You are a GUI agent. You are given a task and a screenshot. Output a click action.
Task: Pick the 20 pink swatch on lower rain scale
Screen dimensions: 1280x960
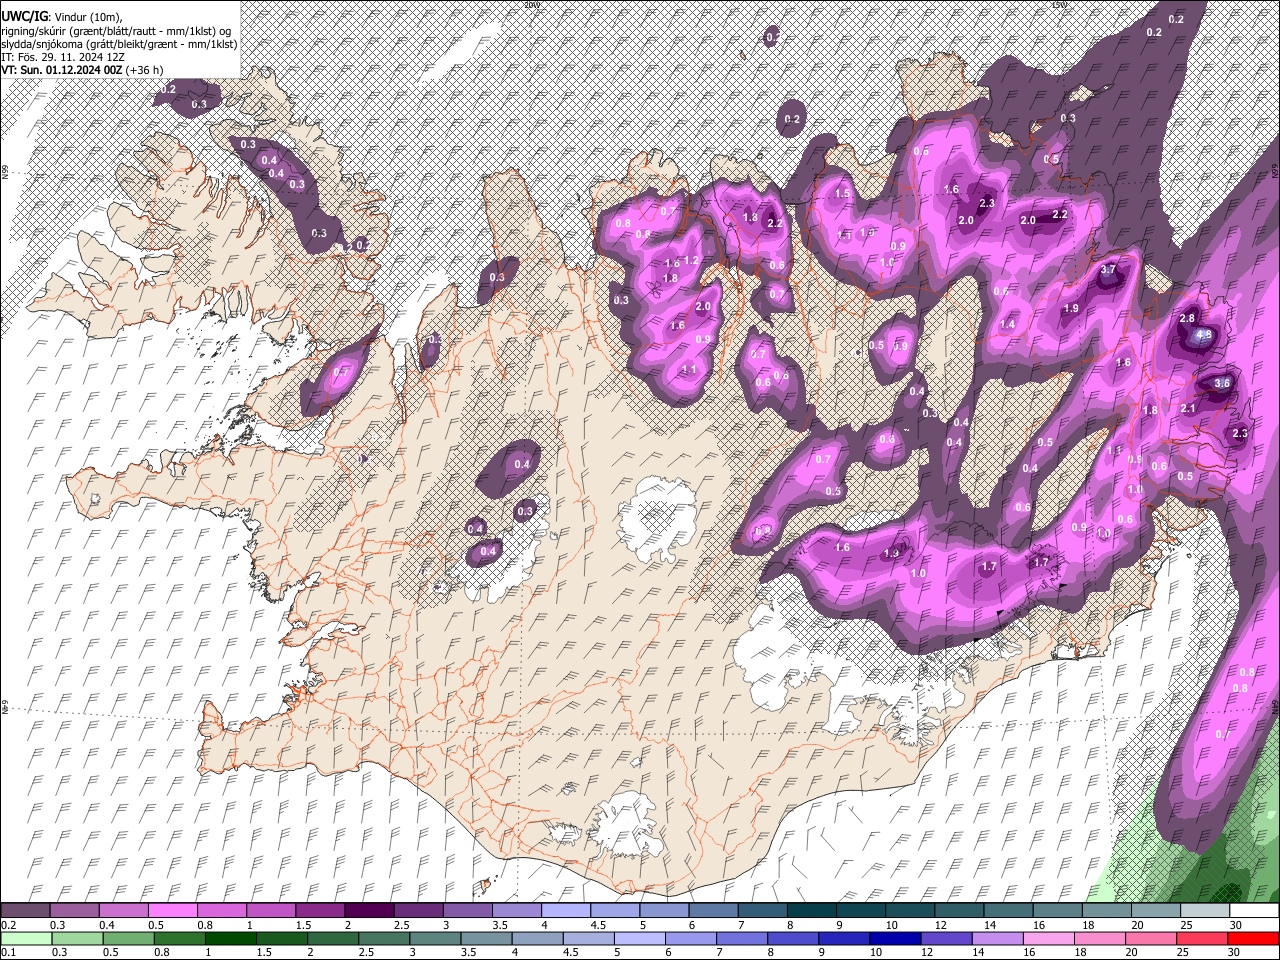pyautogui.click(x=1151, y=939)
